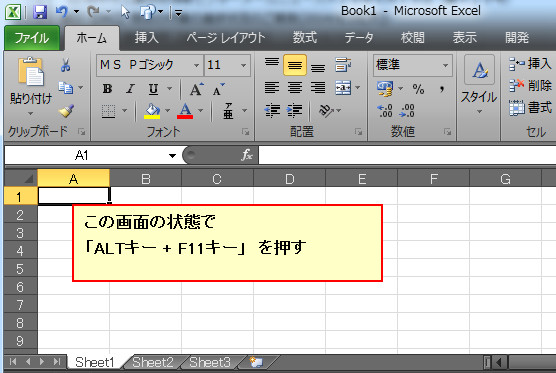Click the Redo arrow icon

tap(93, 12)
